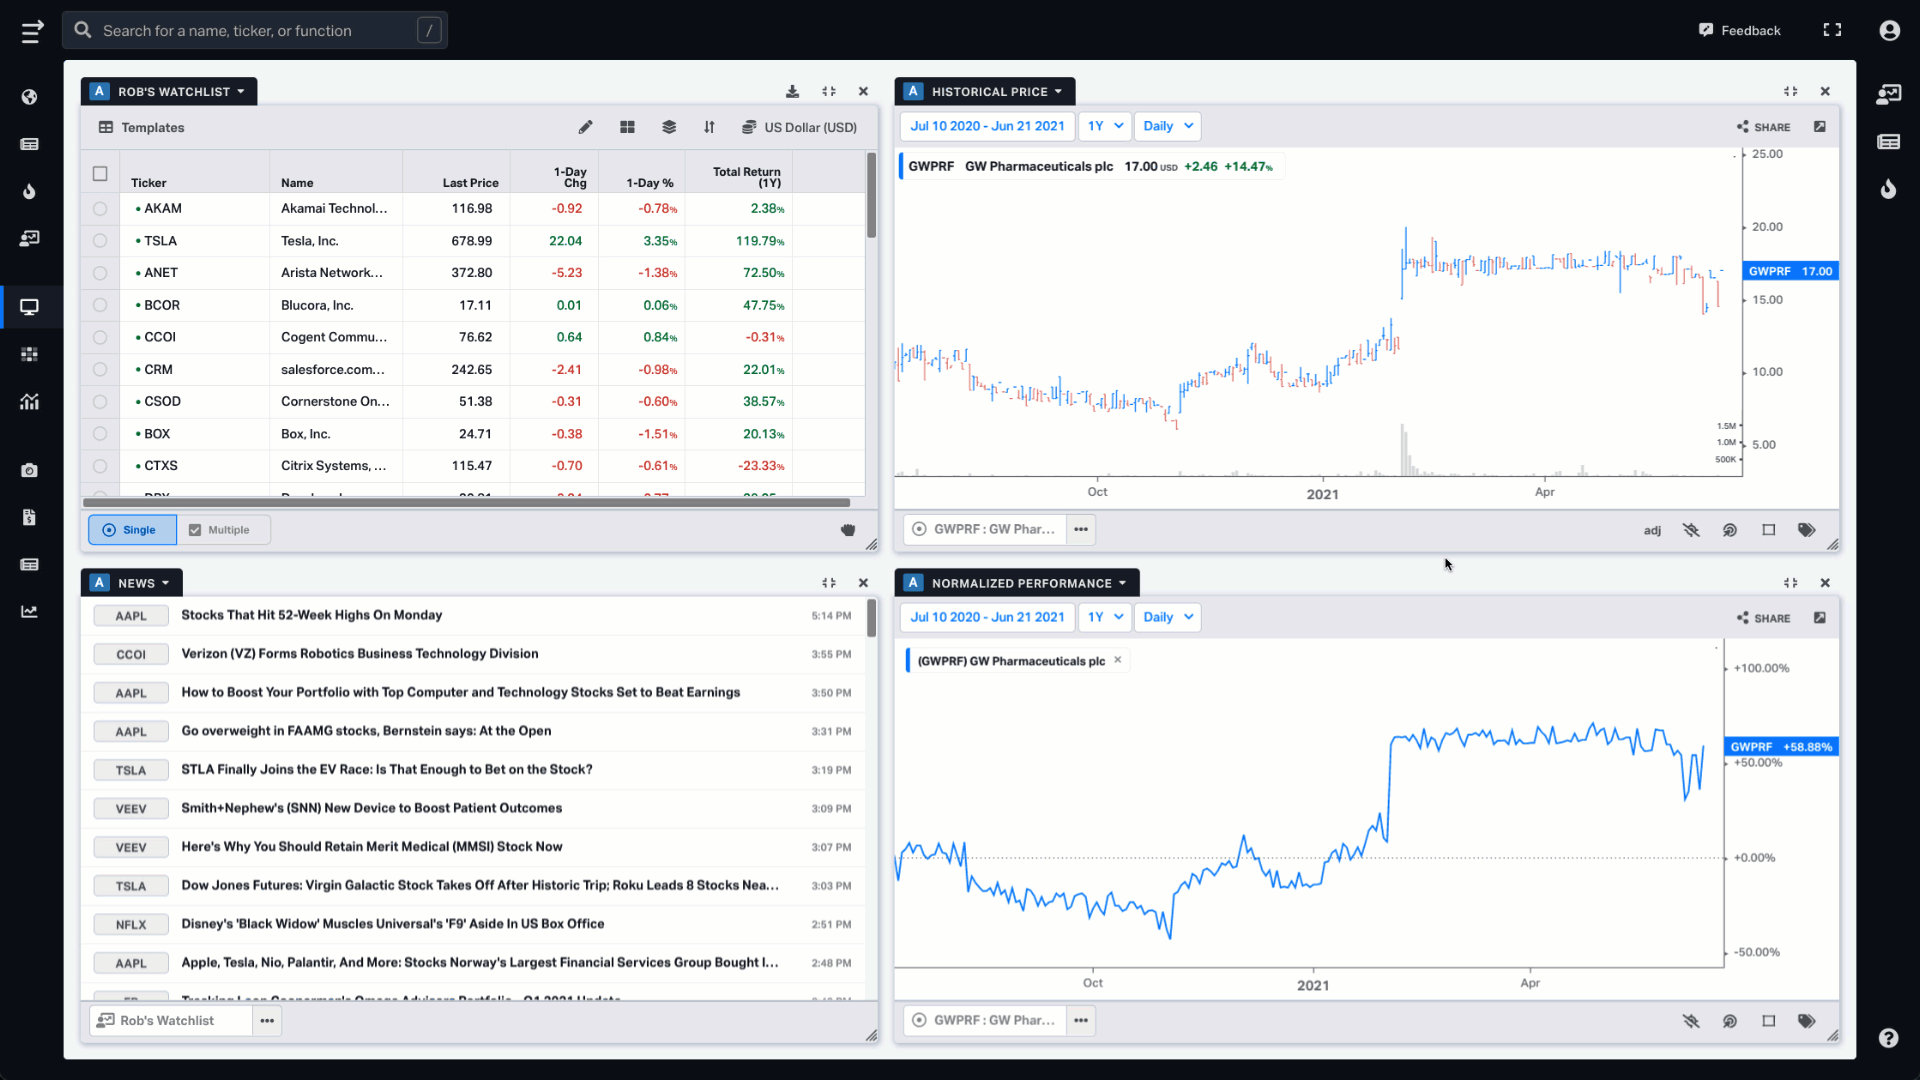Screen dimensions: 1920x1080
Task: Click the GWPRF security field in Historical Price footer
Action: point(985,530)
